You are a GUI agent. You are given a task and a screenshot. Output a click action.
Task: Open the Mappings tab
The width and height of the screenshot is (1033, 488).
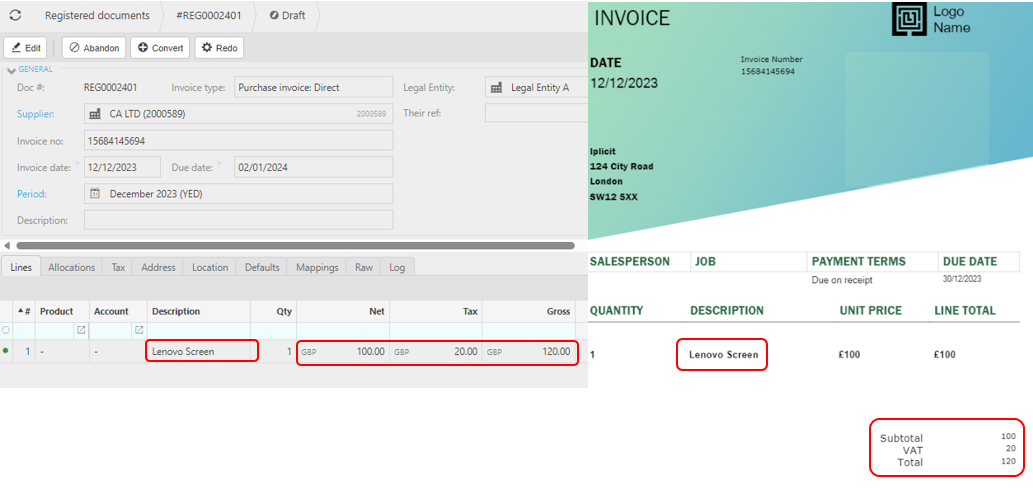(x=317, y=267)
